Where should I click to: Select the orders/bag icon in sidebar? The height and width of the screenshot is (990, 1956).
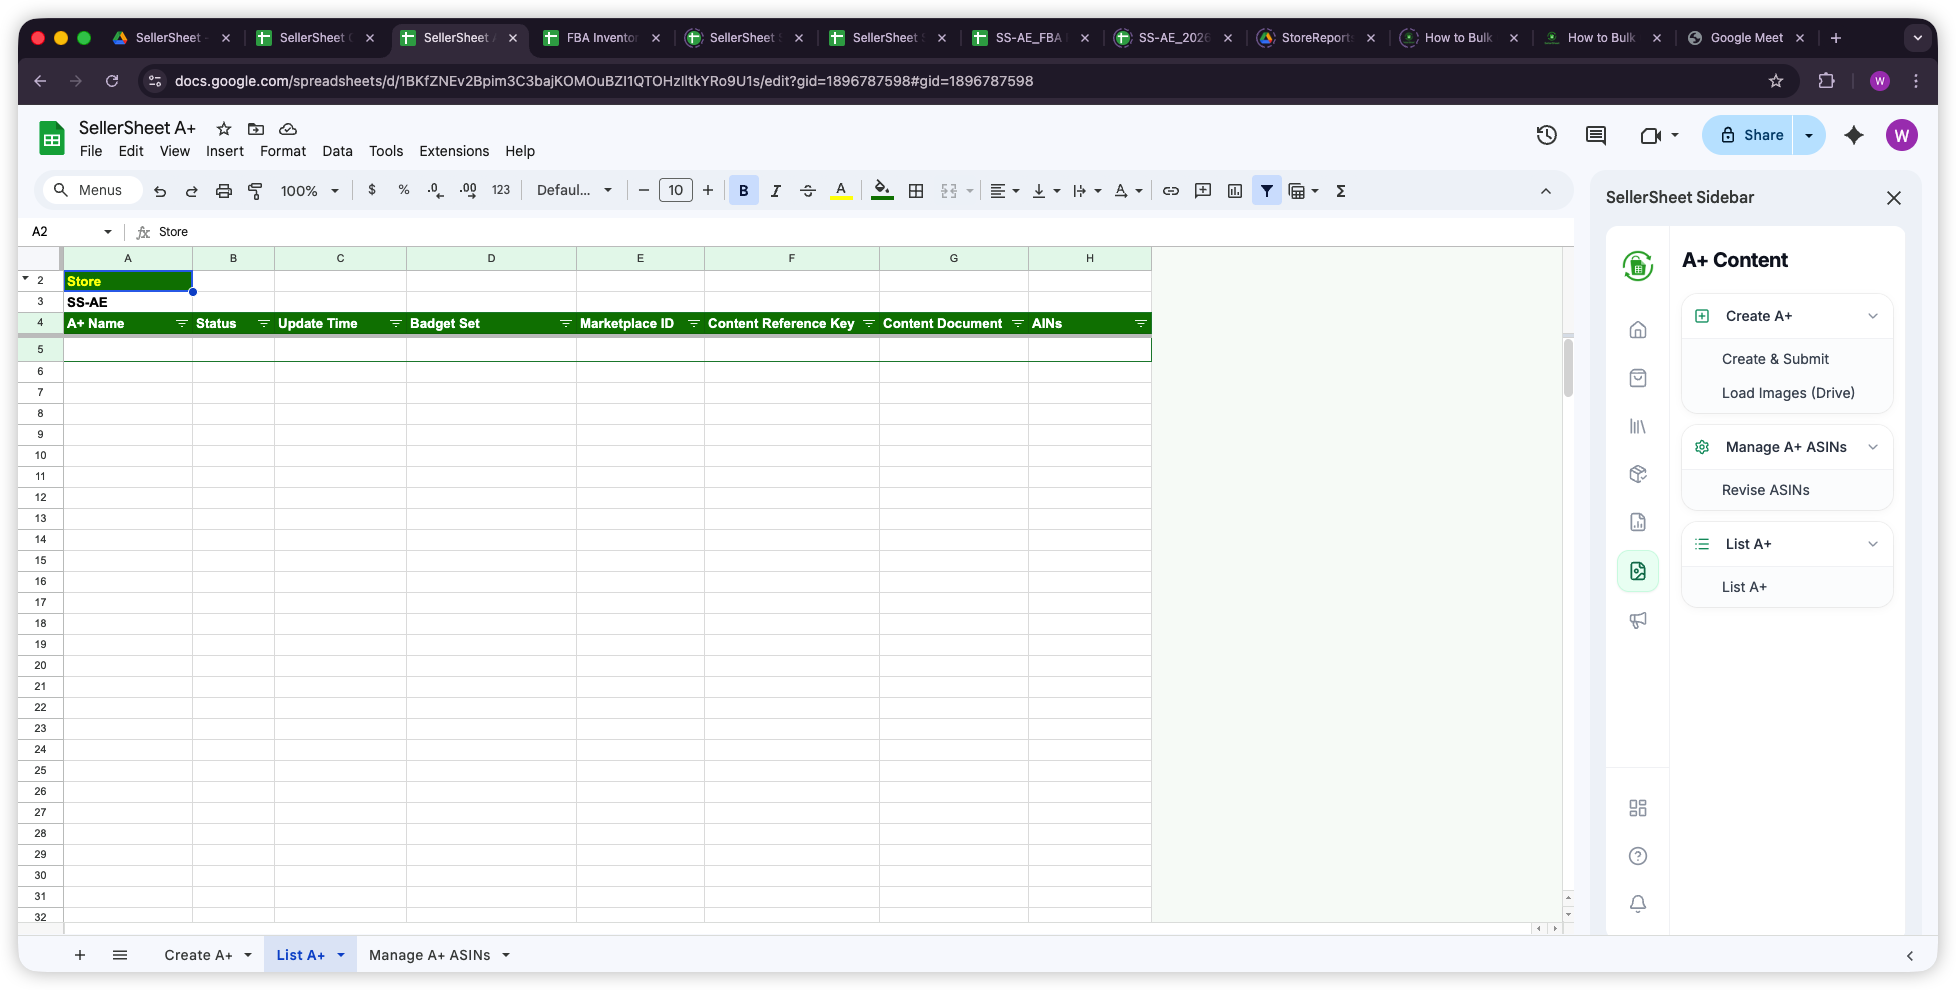(x=1638, y=378)
